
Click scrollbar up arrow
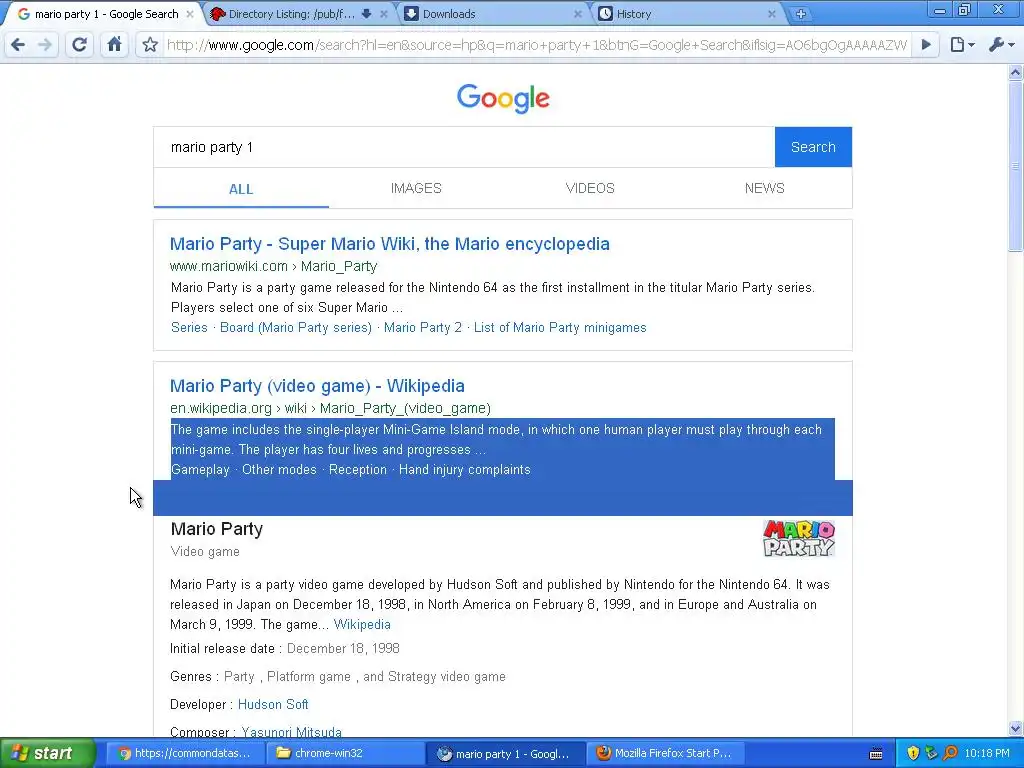(1016, 72)
